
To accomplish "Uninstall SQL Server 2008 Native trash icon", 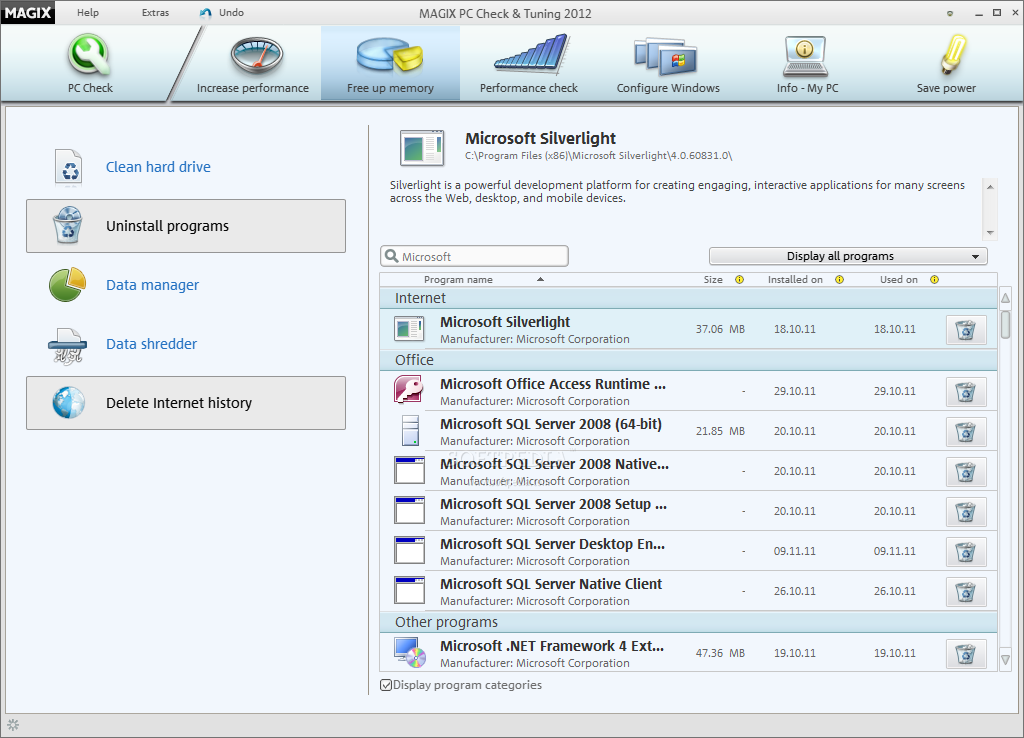I will tap(966, 471).
